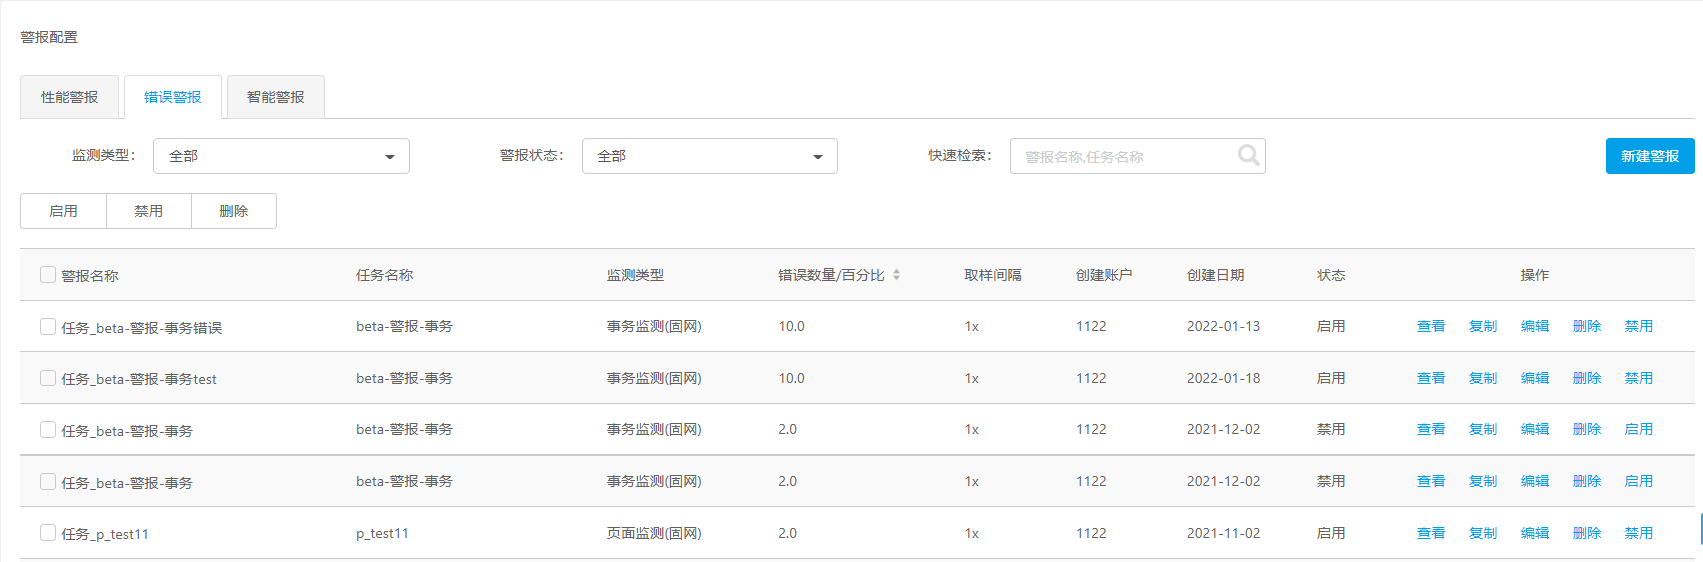The width and height of the screenshot is (1703, 562).
Task: Select the 错误警报 tab
Action: pos(173,97)
